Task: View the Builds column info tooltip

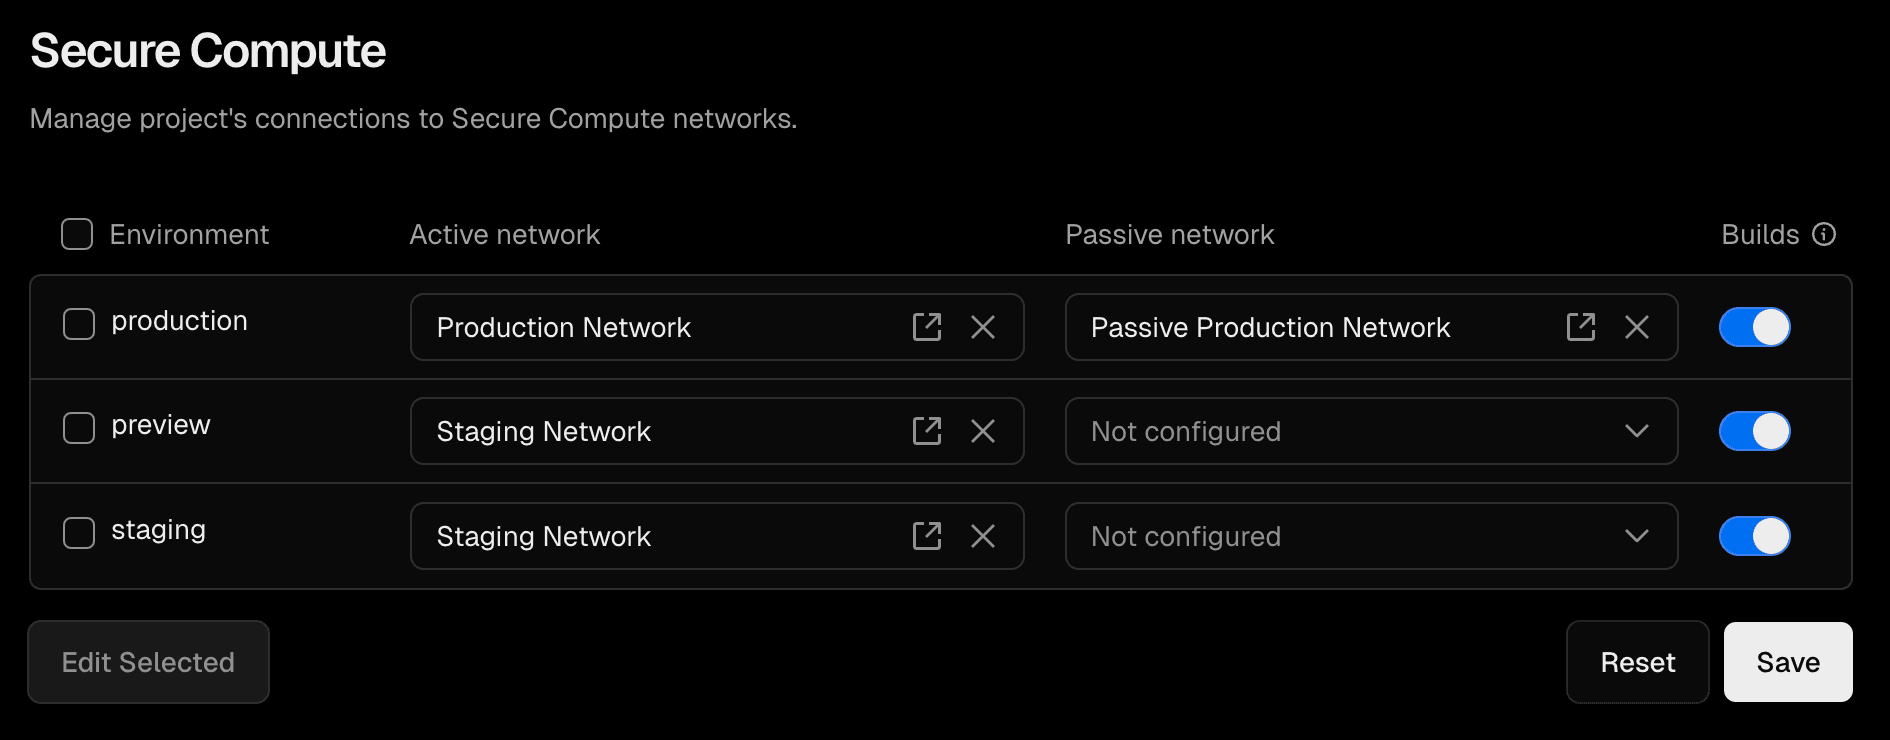Action: pyautogui.click(x=1826, y=234)
